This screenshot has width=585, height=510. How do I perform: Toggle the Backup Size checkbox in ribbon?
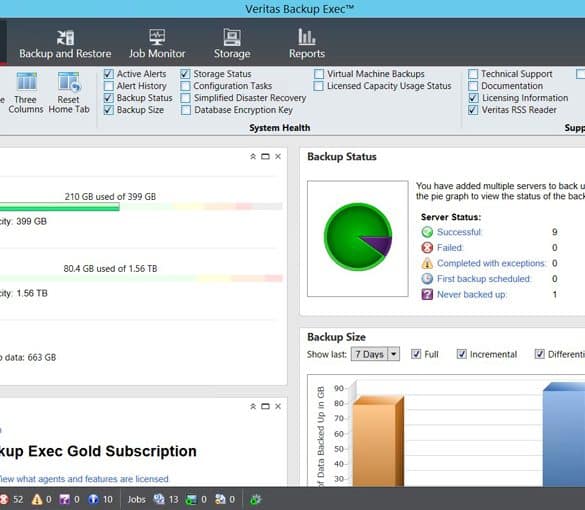coord(109,110)
